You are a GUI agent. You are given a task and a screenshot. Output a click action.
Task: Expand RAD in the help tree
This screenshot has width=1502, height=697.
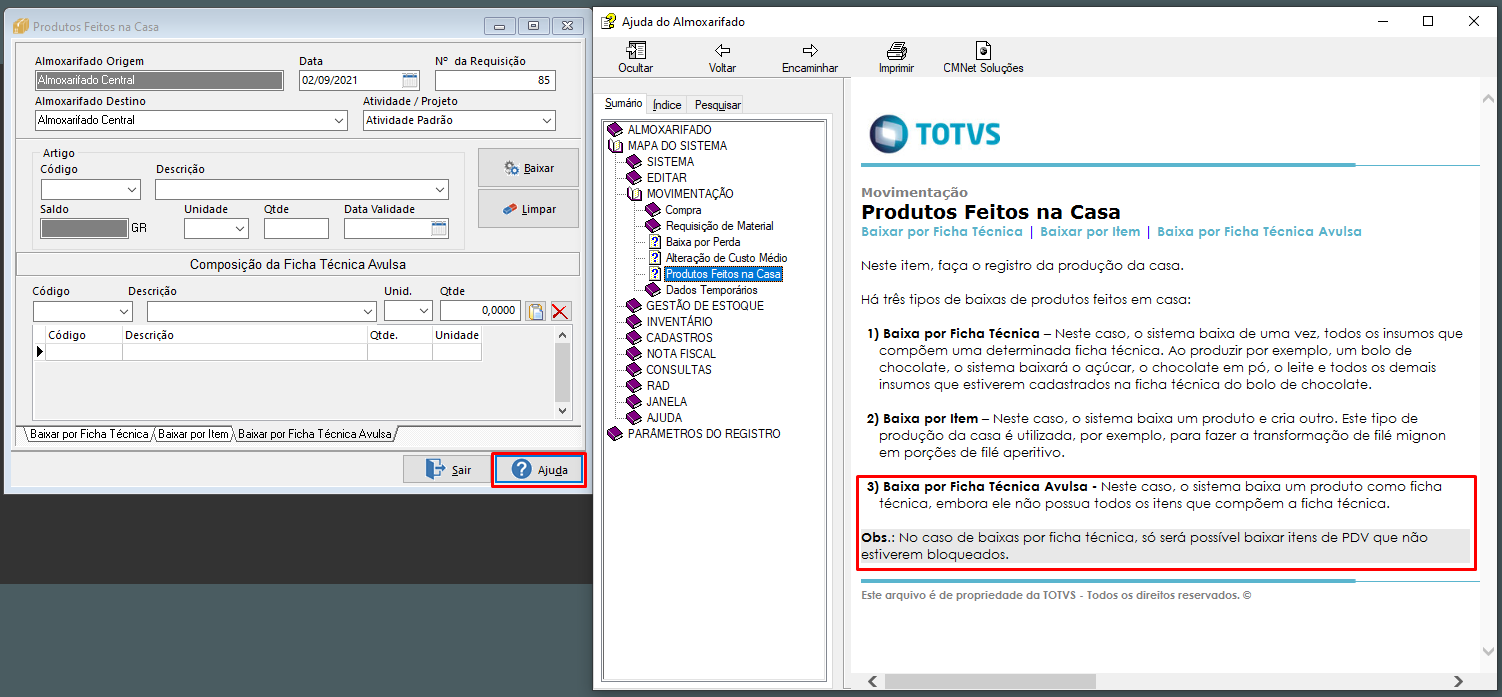(658, 386)
